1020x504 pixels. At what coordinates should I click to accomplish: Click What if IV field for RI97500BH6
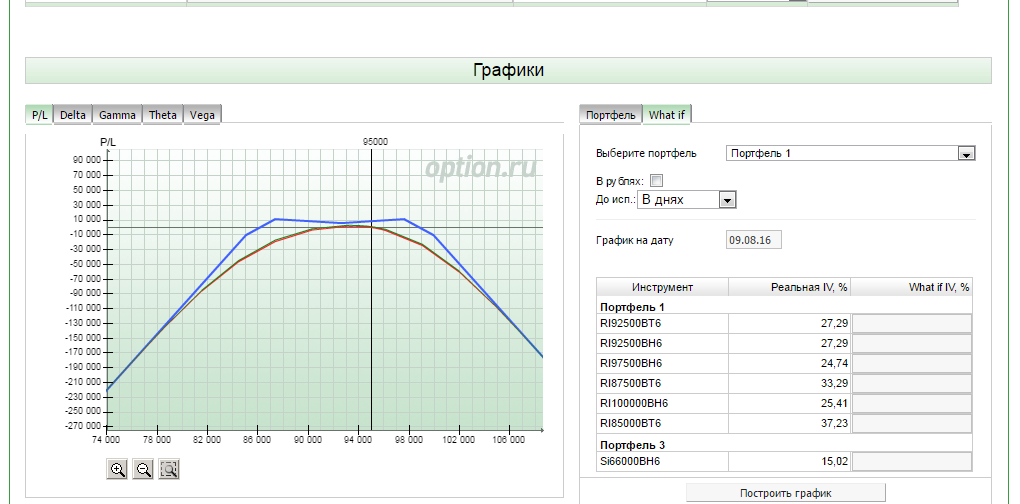coord(912,364)
